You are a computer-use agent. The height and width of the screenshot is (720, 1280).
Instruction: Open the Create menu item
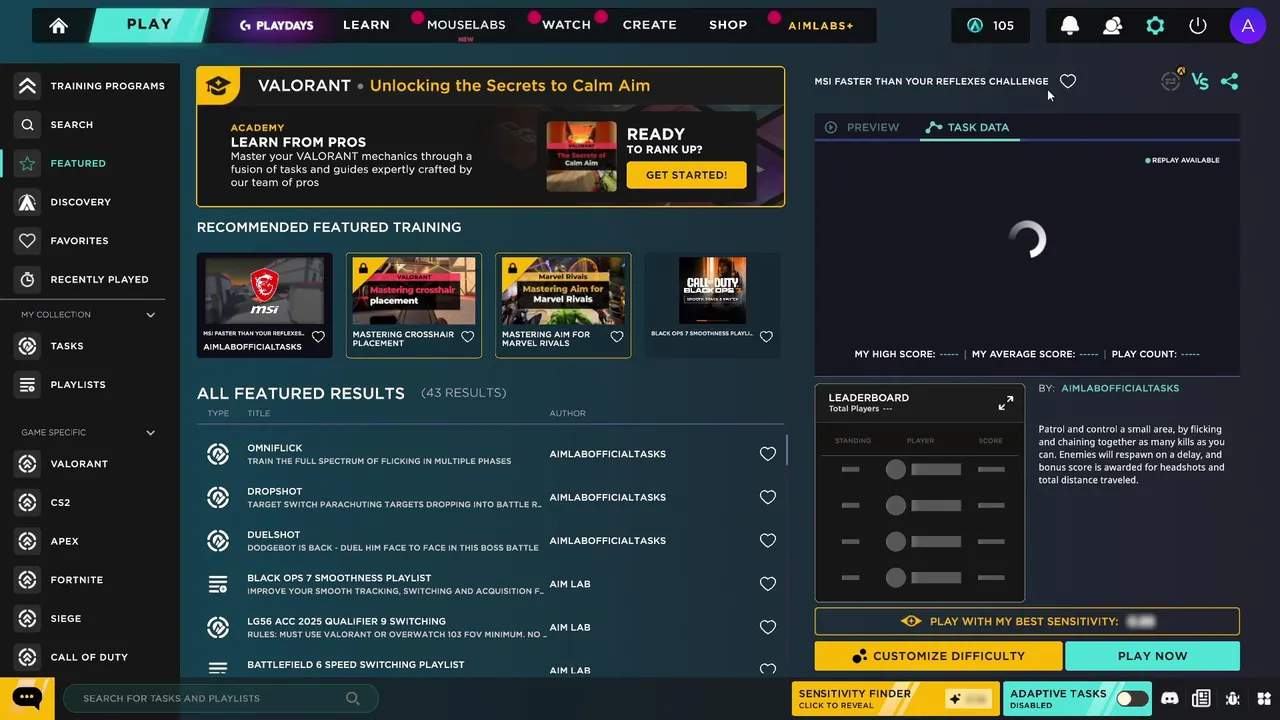pyautogui.click(x=650, y=25)
